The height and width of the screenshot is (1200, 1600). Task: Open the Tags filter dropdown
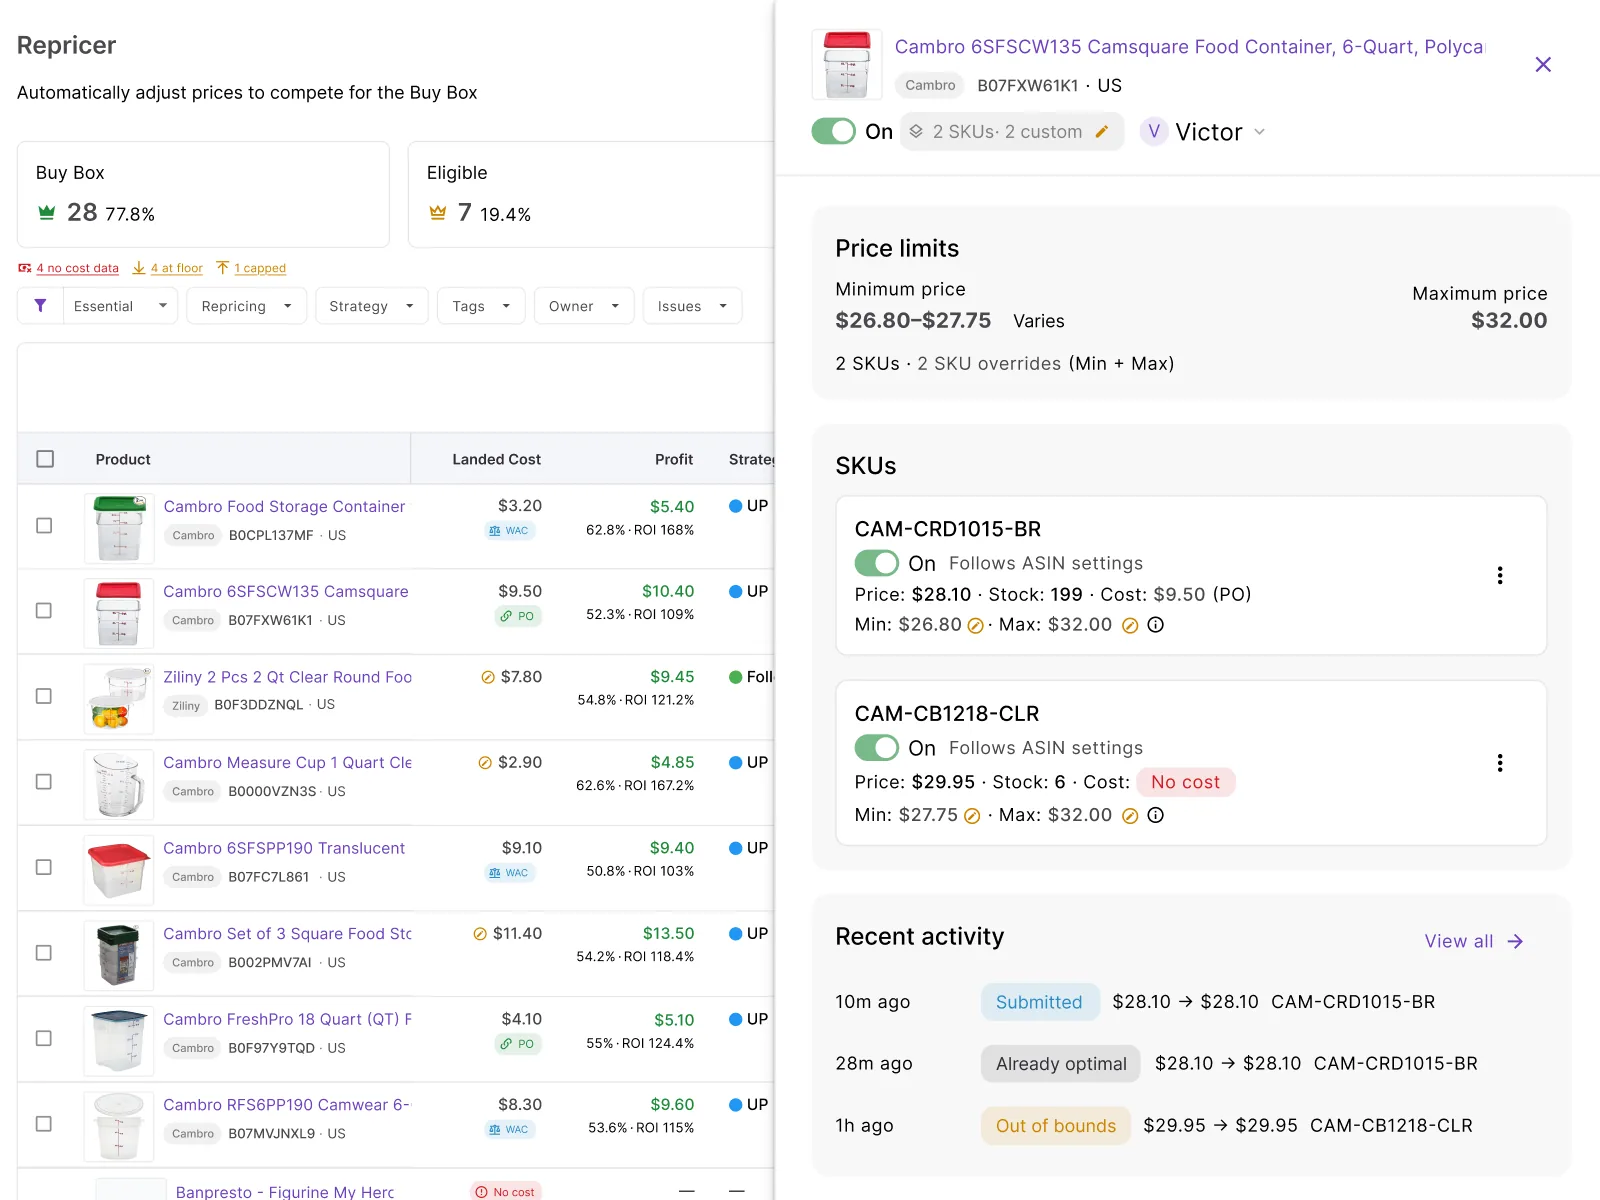(x=481, y=306)
